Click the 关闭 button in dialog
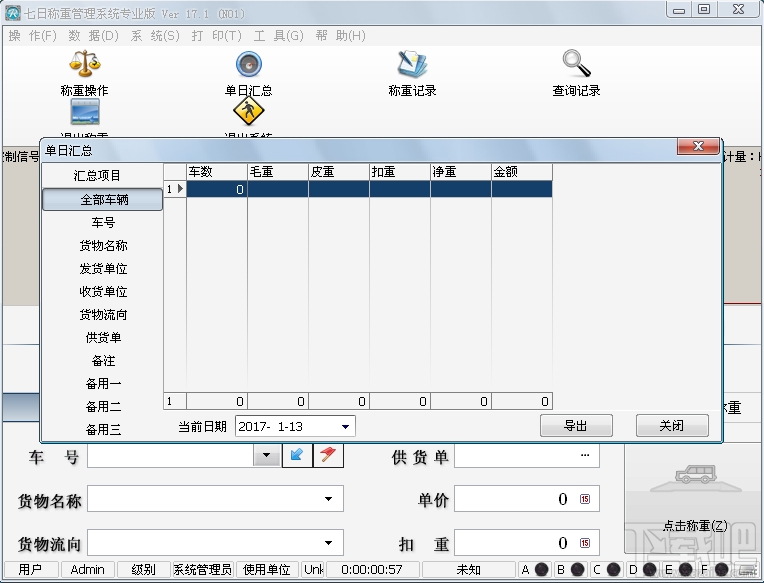The height and width of the screenshot is (583, 764). 672,426
